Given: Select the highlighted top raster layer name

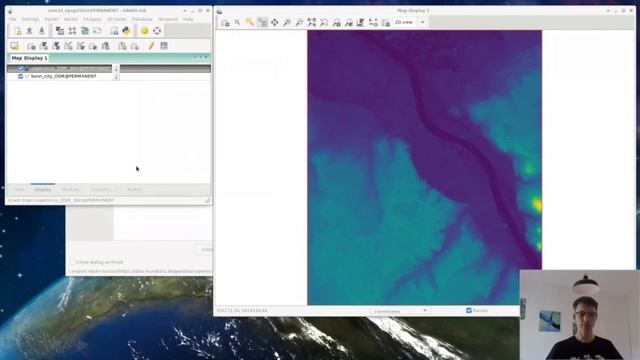Looking at the screenshot, I should tap(70, 69).
